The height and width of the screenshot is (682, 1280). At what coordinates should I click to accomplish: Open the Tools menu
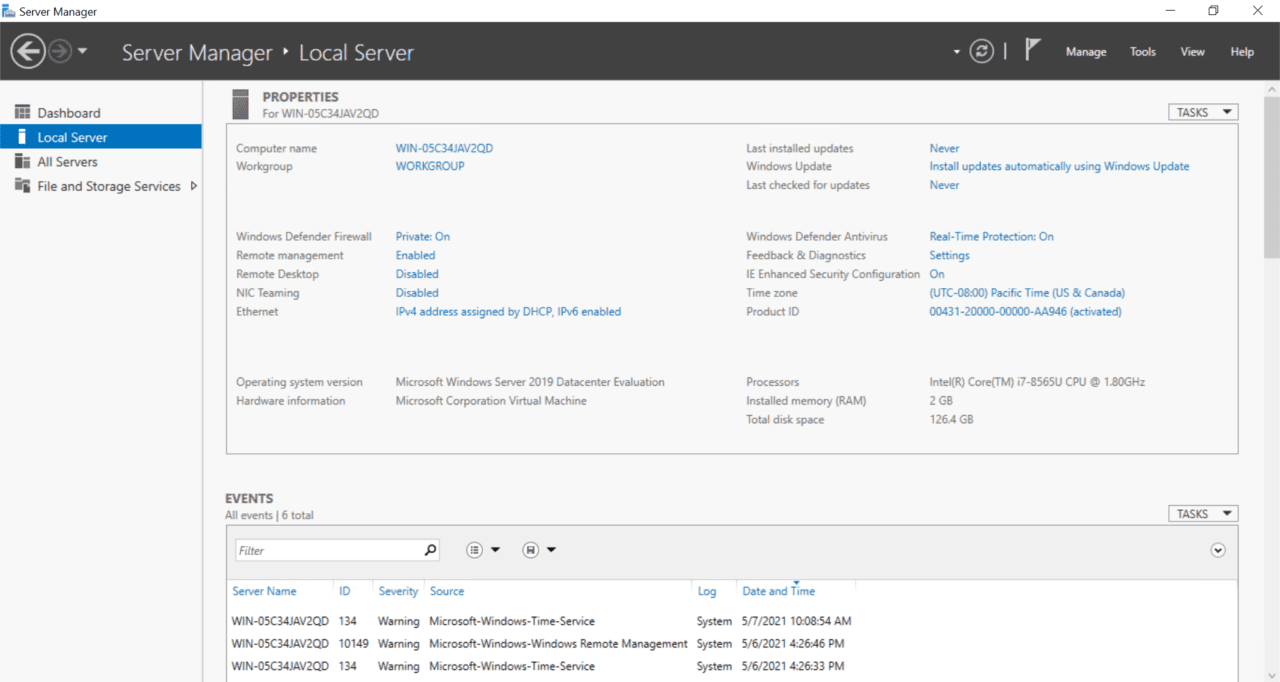click(x=1142, y=51)
